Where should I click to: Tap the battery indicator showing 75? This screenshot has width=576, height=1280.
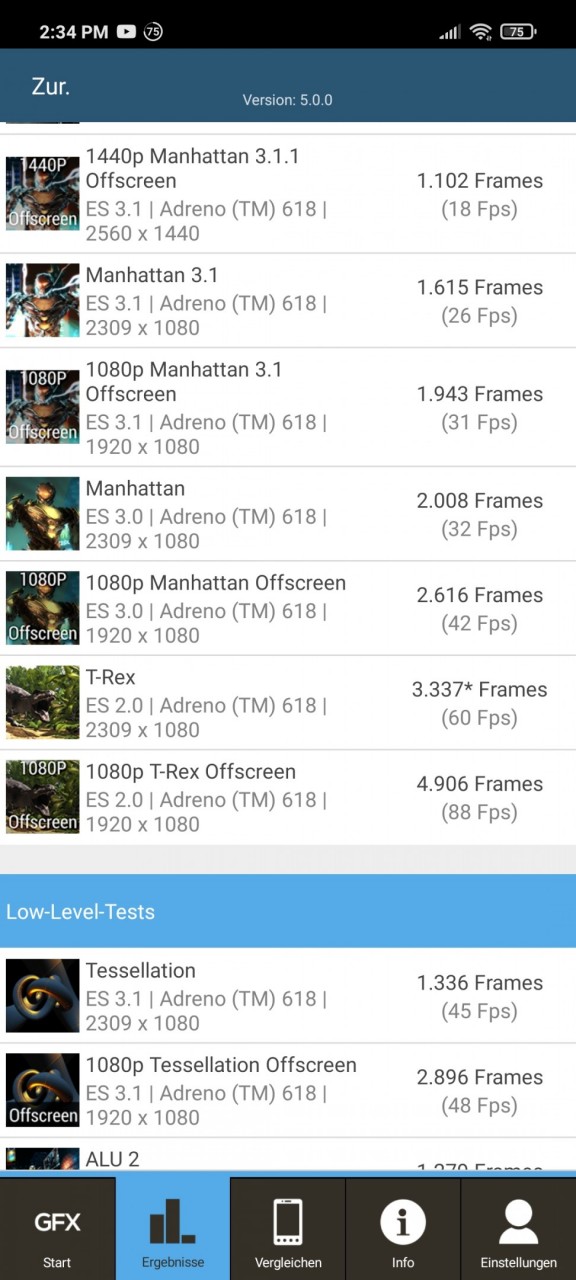[x=517, y=32]
